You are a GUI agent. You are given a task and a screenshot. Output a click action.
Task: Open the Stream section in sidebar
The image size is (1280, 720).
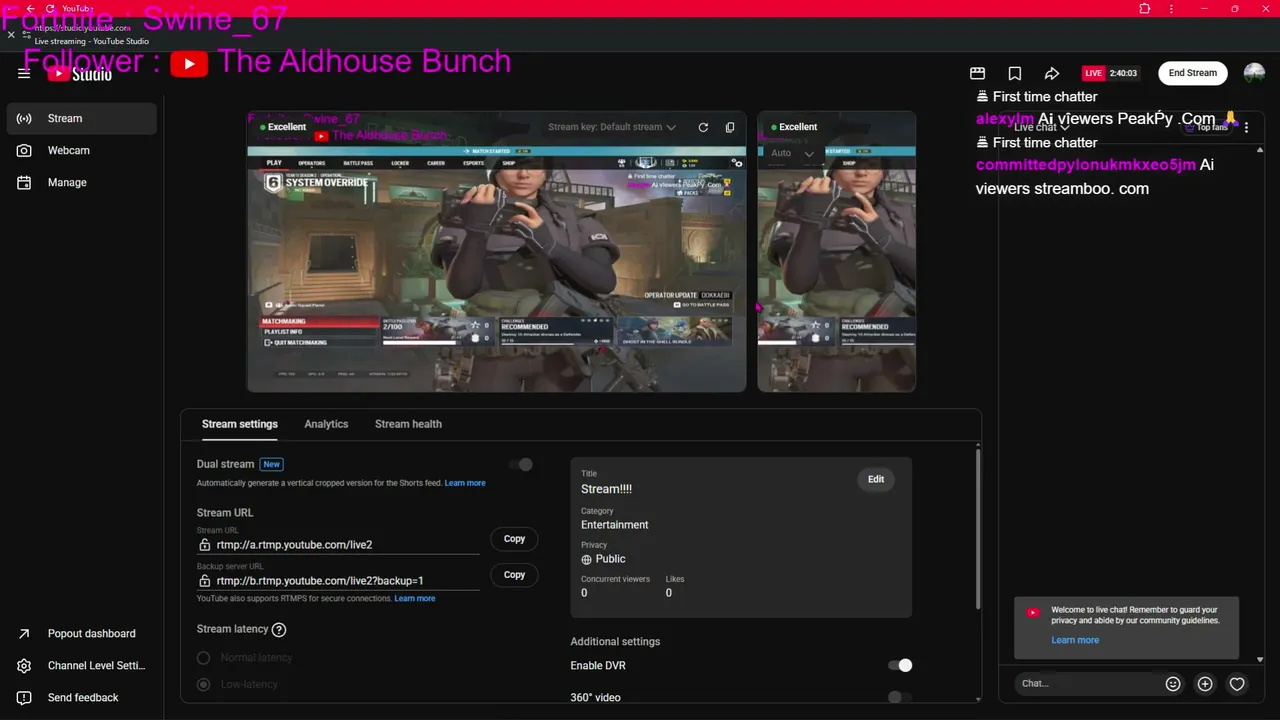click(x=82, y=118)
